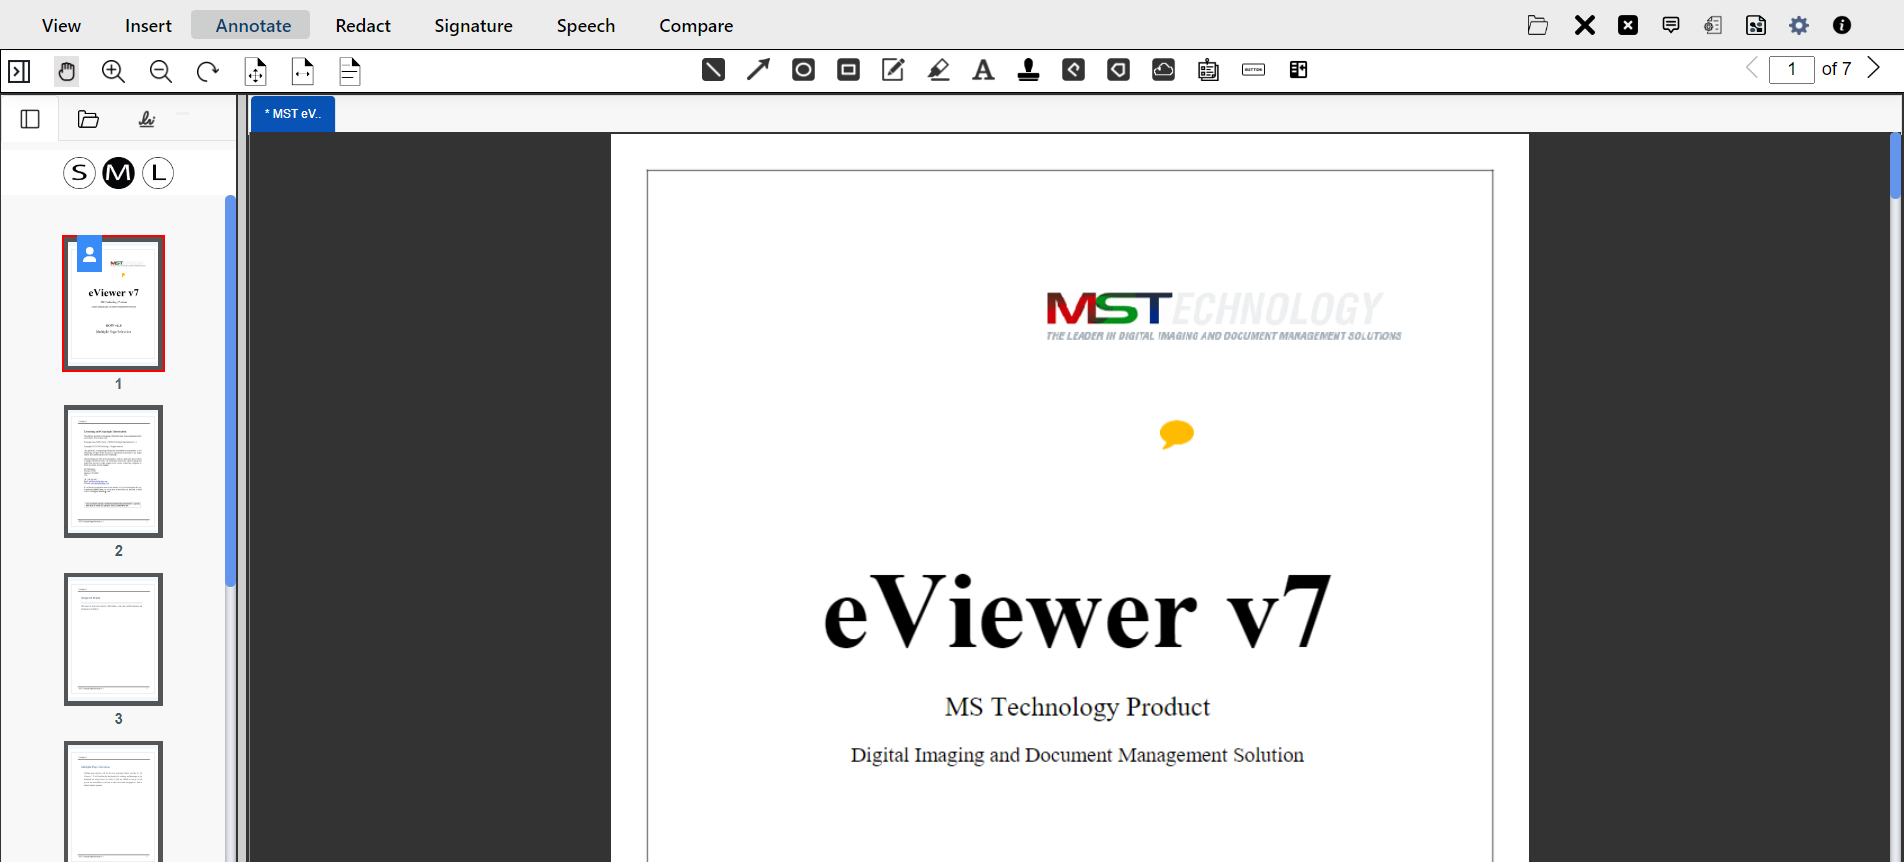Click the document share export icon

(1756, 25)
